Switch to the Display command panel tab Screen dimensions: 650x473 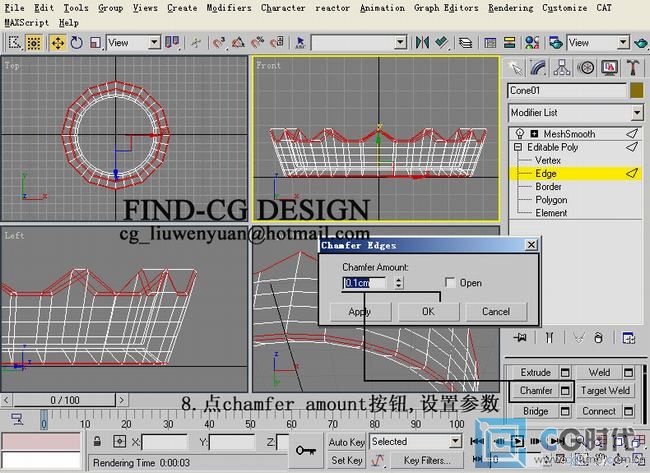click(609, 68)
